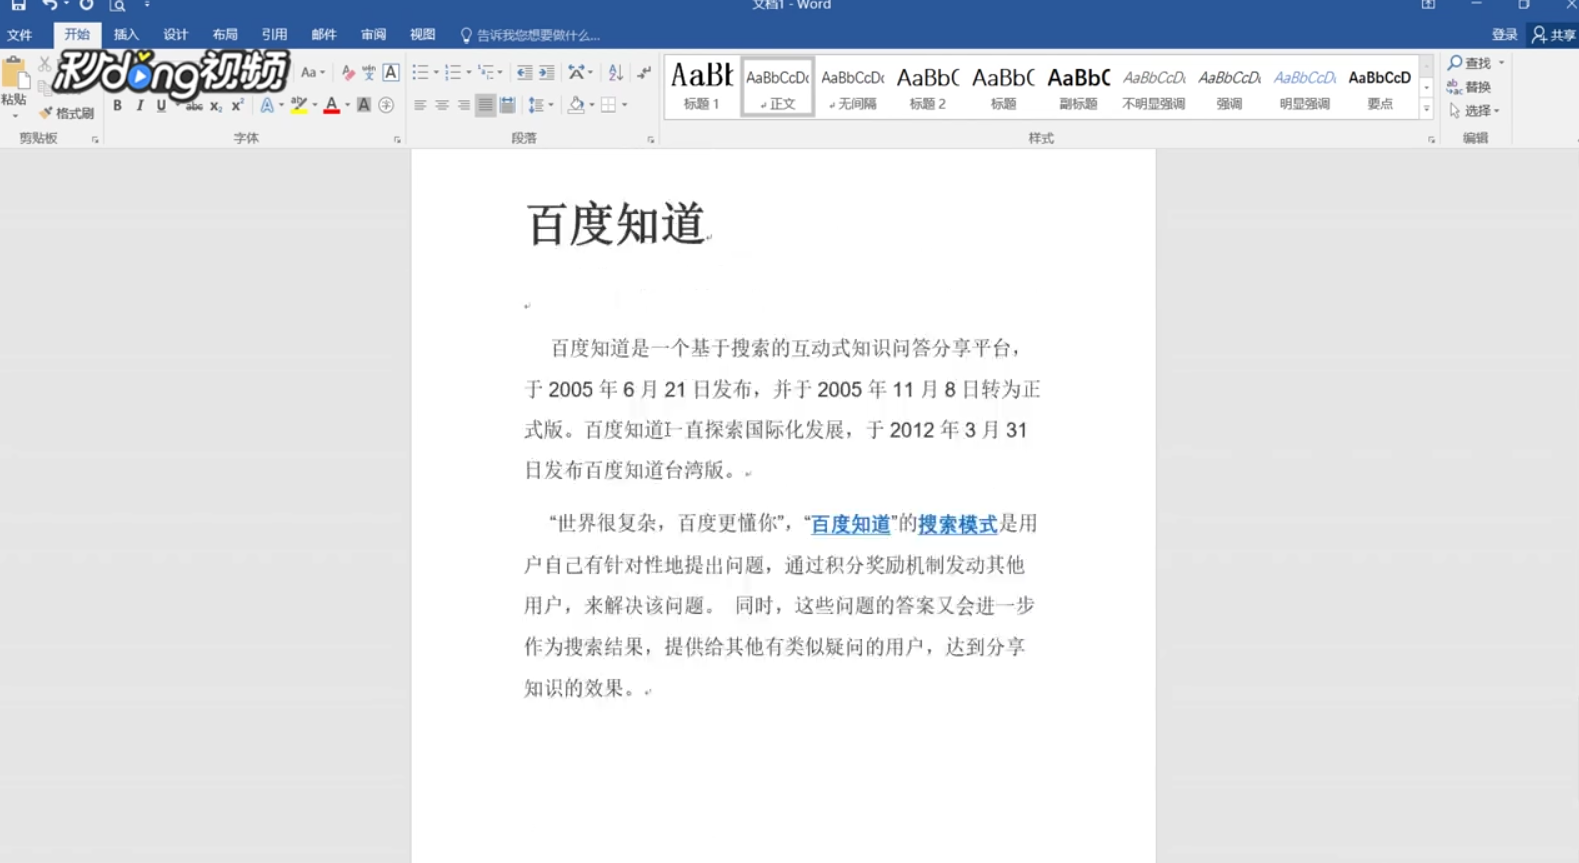1579x863 pixels.
Task: Click the ribbon display options icon
Action: tap(1428, 5)
